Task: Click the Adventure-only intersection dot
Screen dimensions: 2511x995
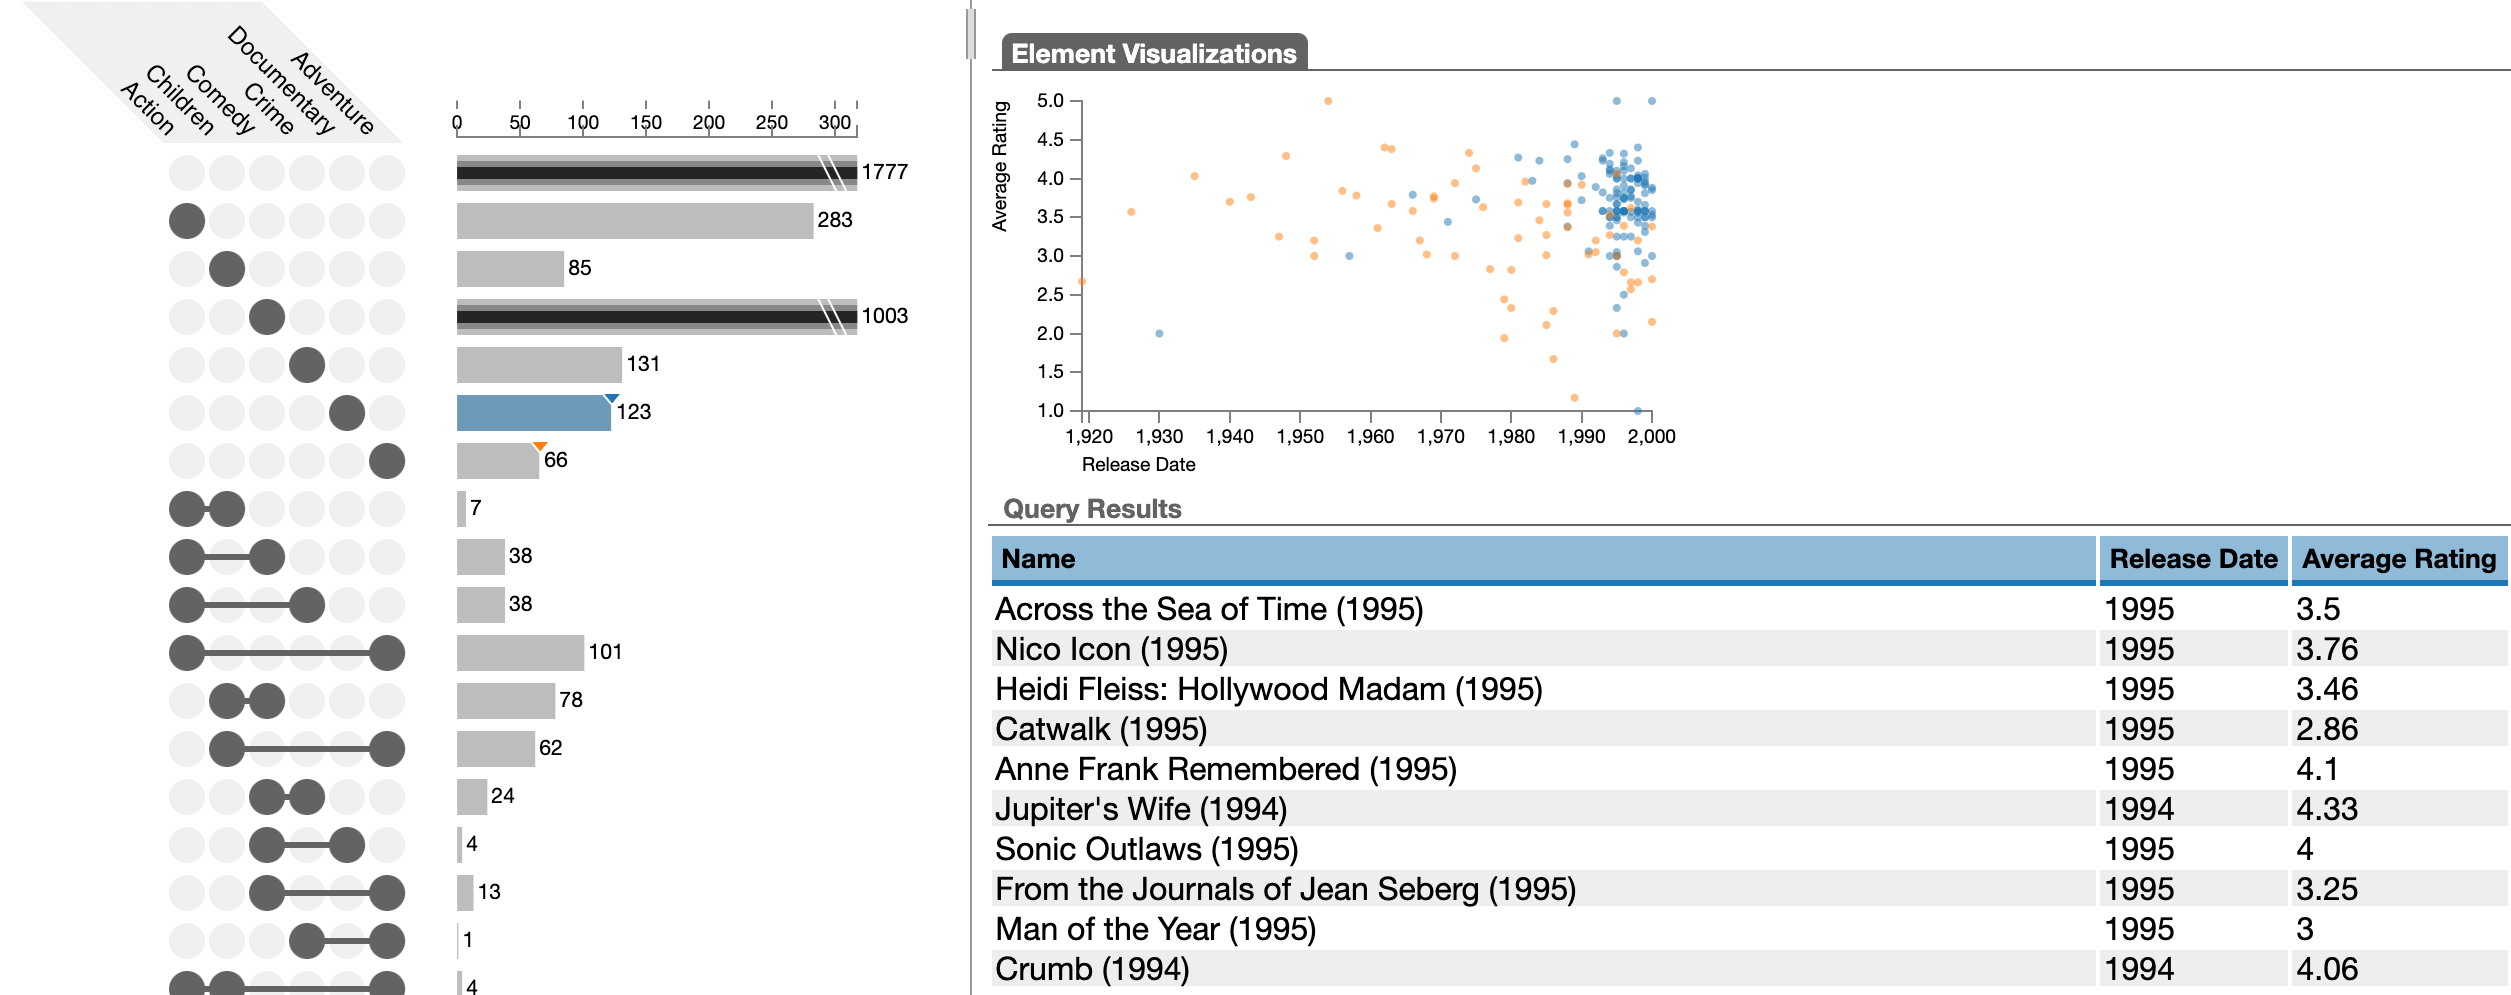Action: pos(387,461)
